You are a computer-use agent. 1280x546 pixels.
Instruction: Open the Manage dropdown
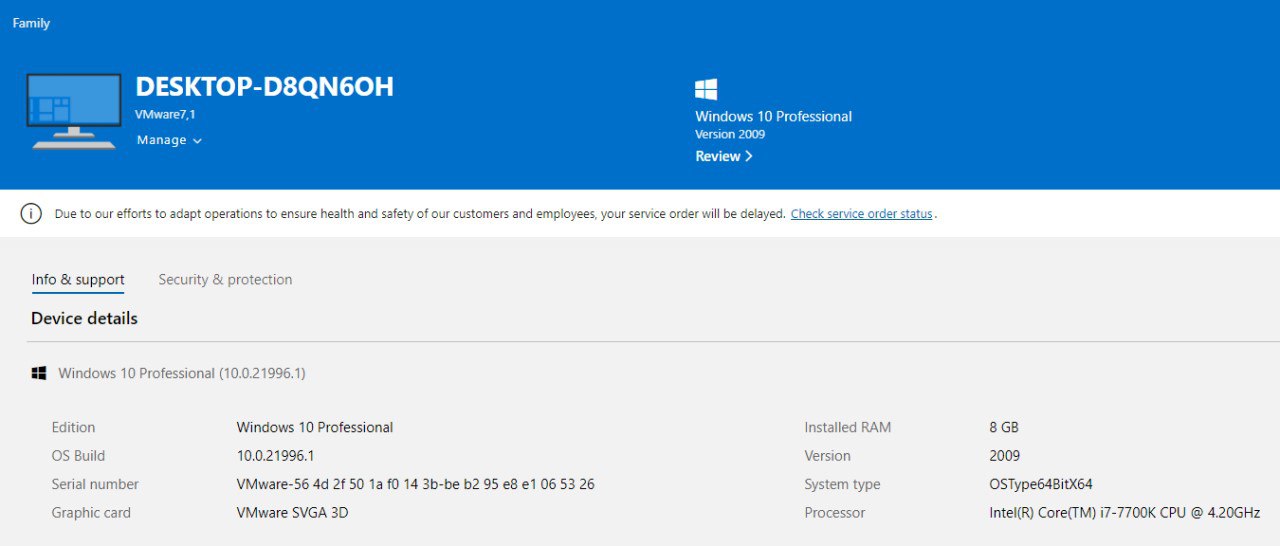169,140
